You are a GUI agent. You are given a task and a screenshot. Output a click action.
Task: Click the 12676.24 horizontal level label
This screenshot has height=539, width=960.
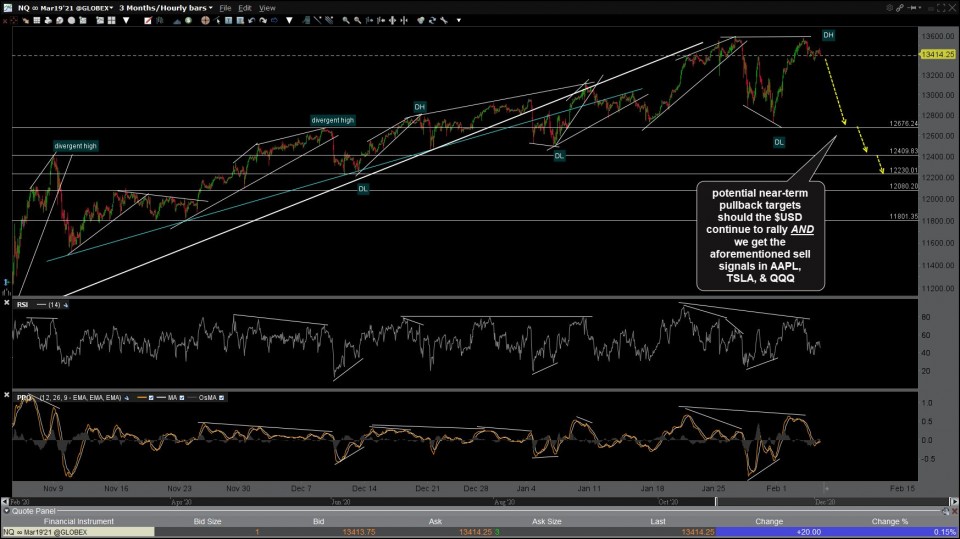[x=904, y=124]
